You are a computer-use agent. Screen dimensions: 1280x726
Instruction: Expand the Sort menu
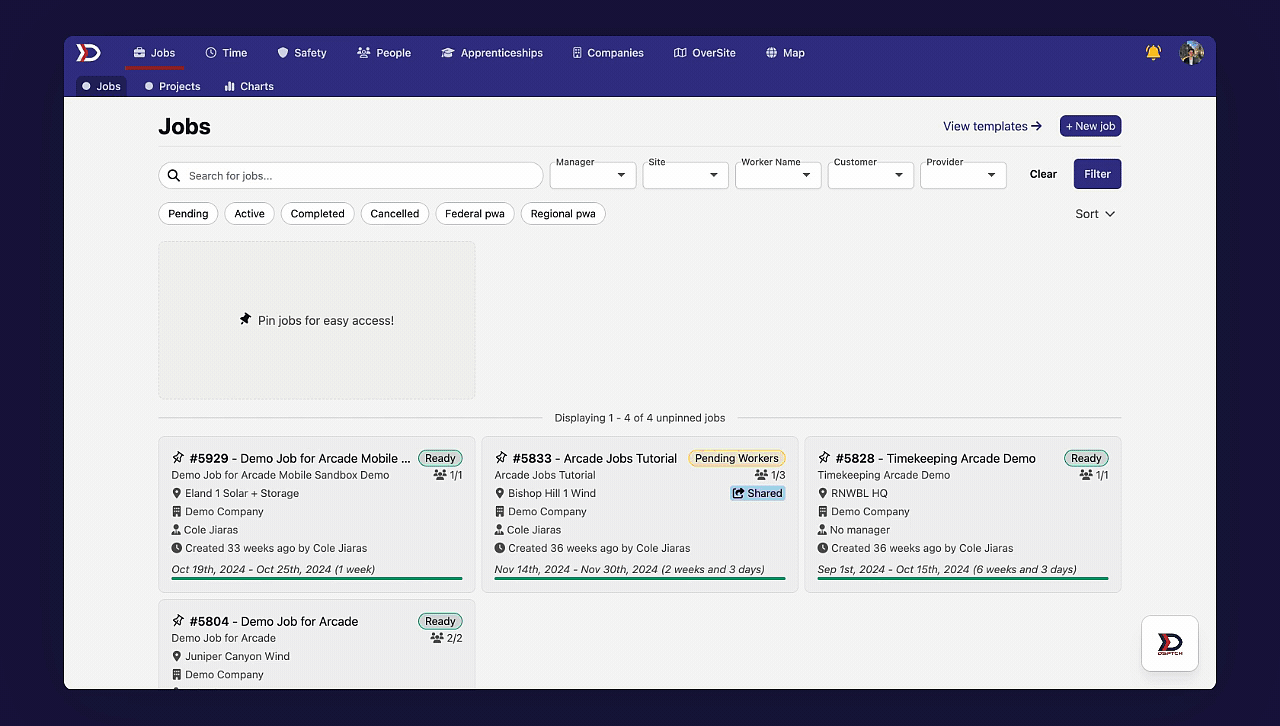[x=1095, y=214]
